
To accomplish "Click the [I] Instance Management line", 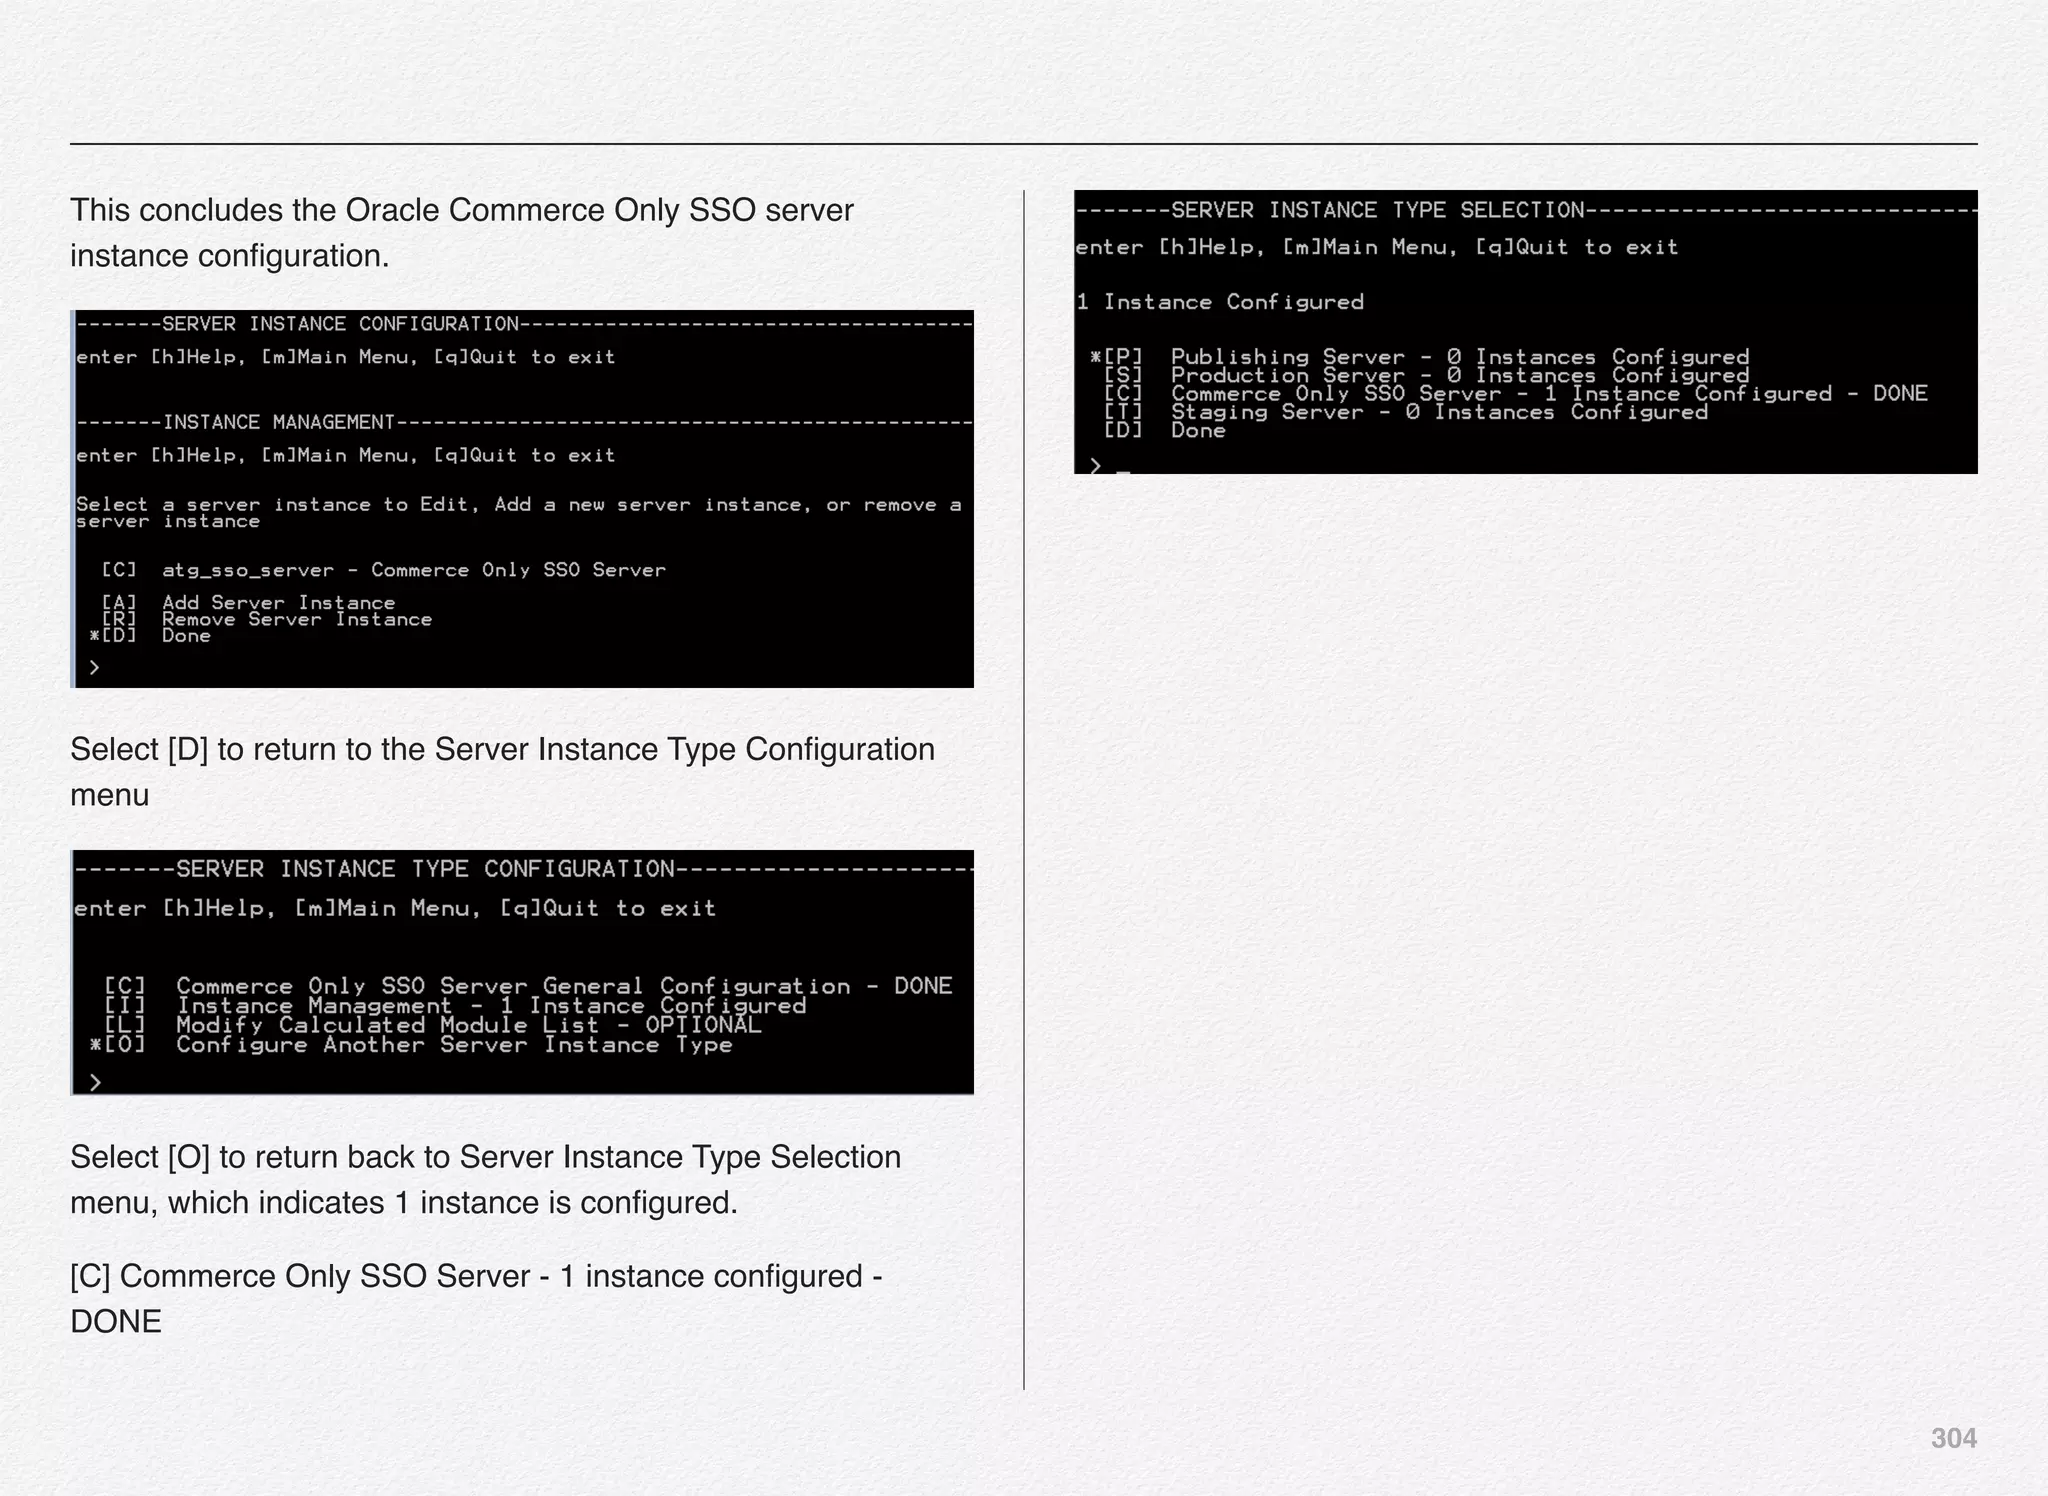I will pyautogui.click(x=455, y=1006).
